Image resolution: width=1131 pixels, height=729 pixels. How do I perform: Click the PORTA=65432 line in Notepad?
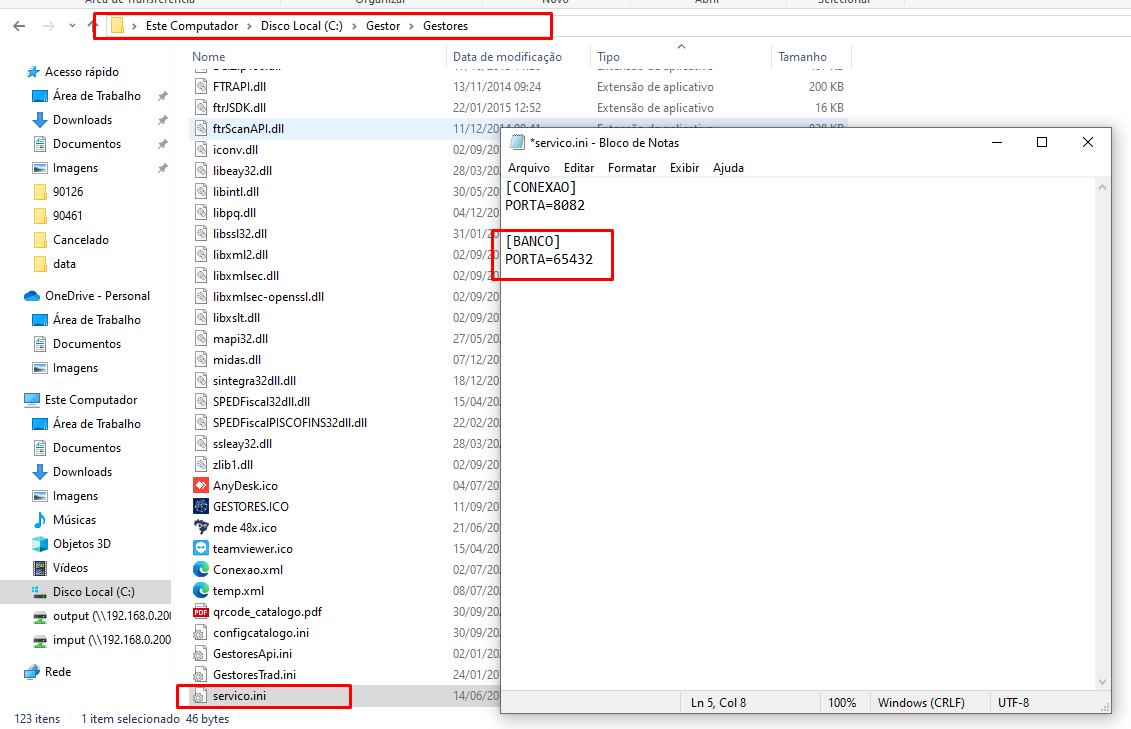tap(549, 260)
